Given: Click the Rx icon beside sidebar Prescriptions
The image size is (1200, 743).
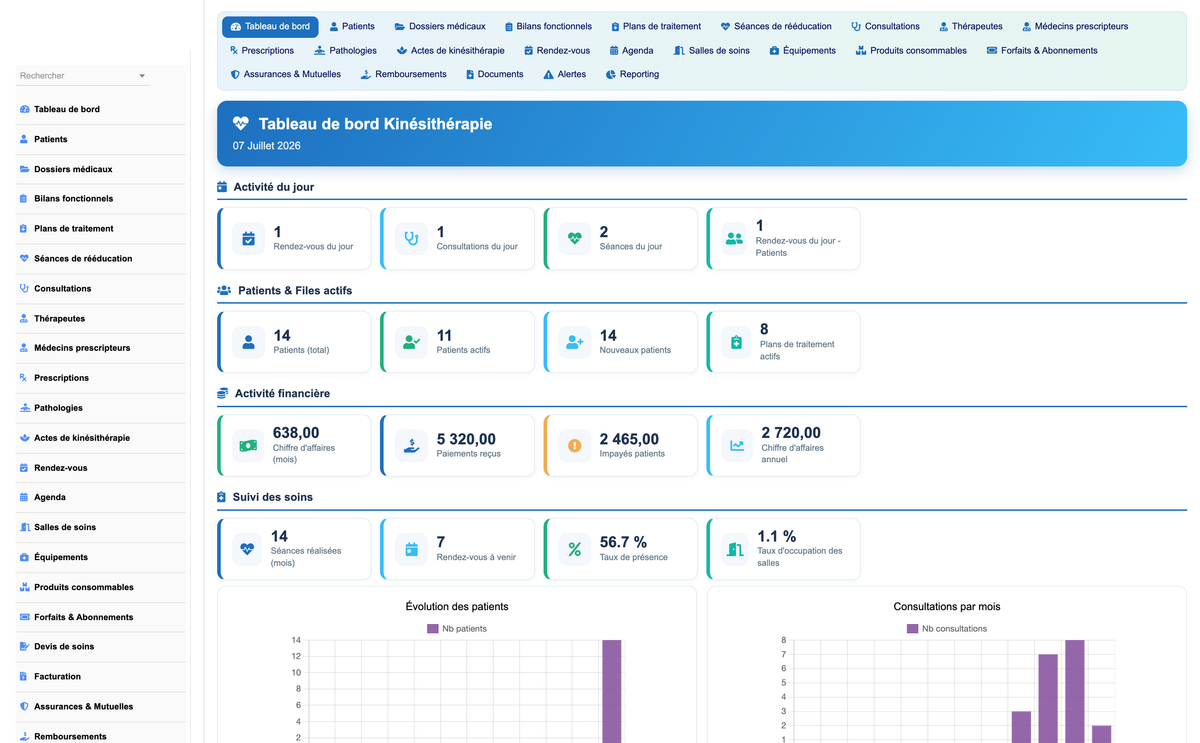Looking at the screenshot, I should [24, 378].
